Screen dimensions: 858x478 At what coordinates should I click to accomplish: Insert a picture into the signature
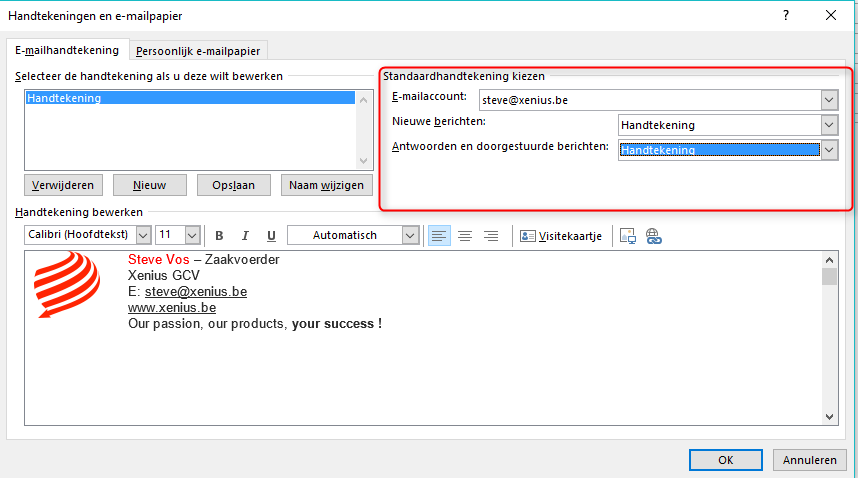pos(628,236)
